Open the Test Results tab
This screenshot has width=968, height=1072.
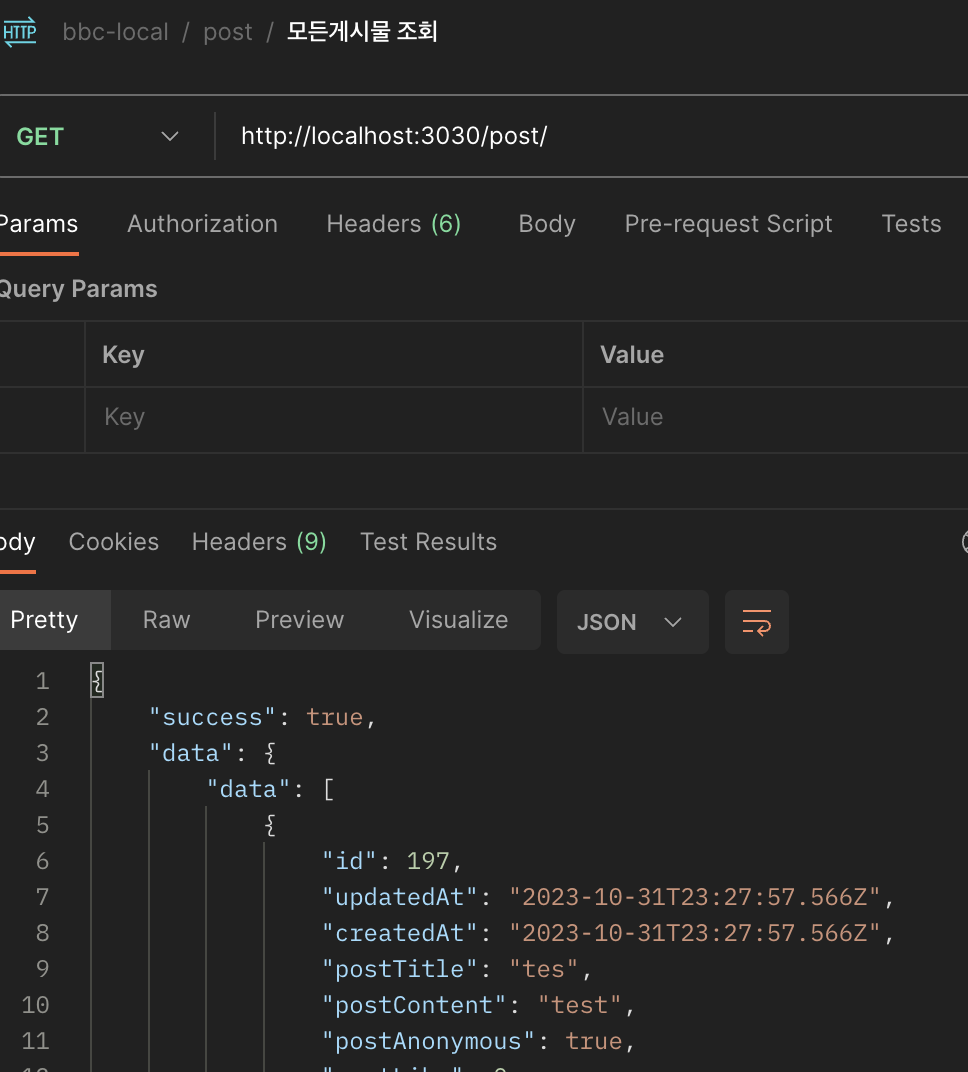[429, 542]
